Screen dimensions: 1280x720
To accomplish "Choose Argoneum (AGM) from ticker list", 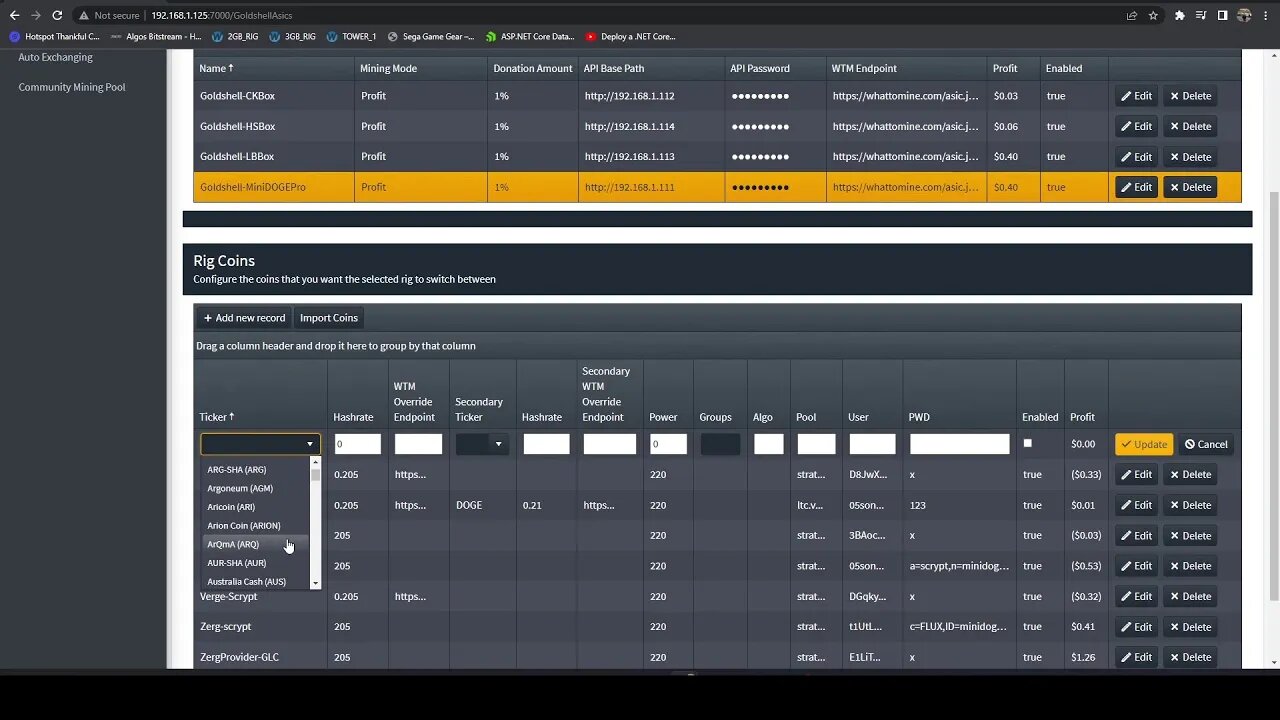I will tap(256, 488).
